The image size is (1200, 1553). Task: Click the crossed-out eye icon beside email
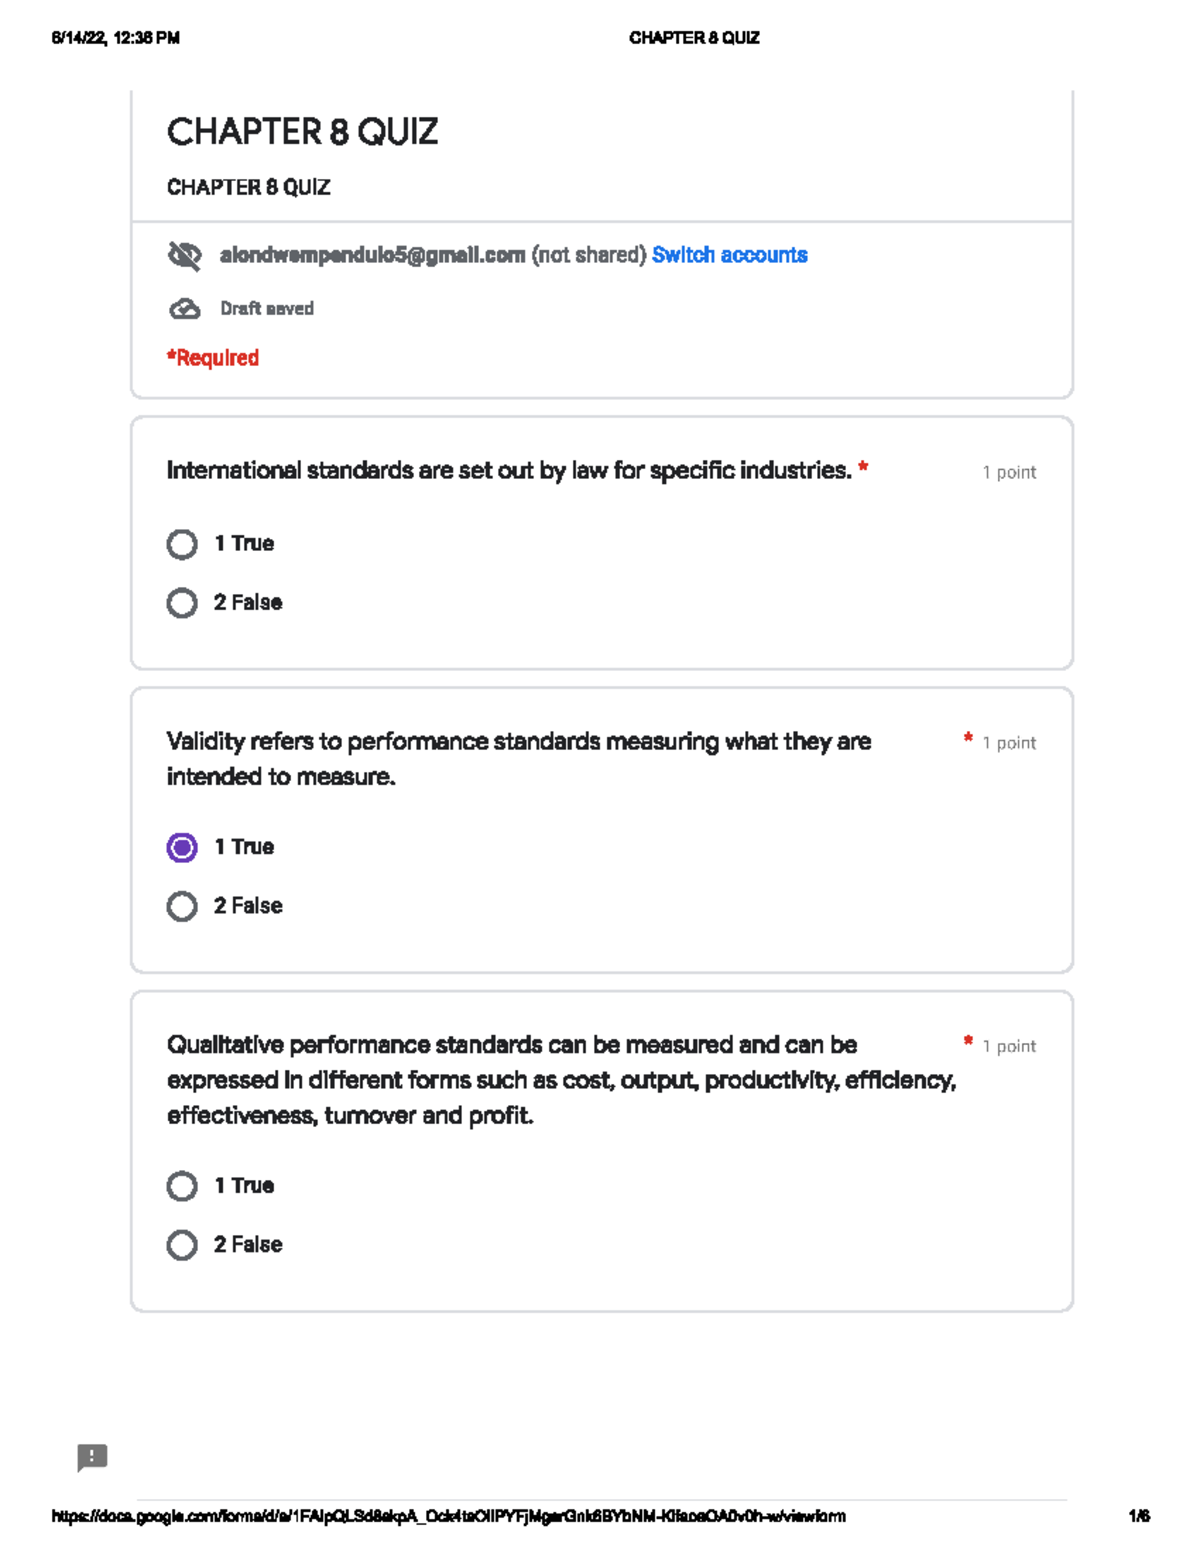[184, 256]
